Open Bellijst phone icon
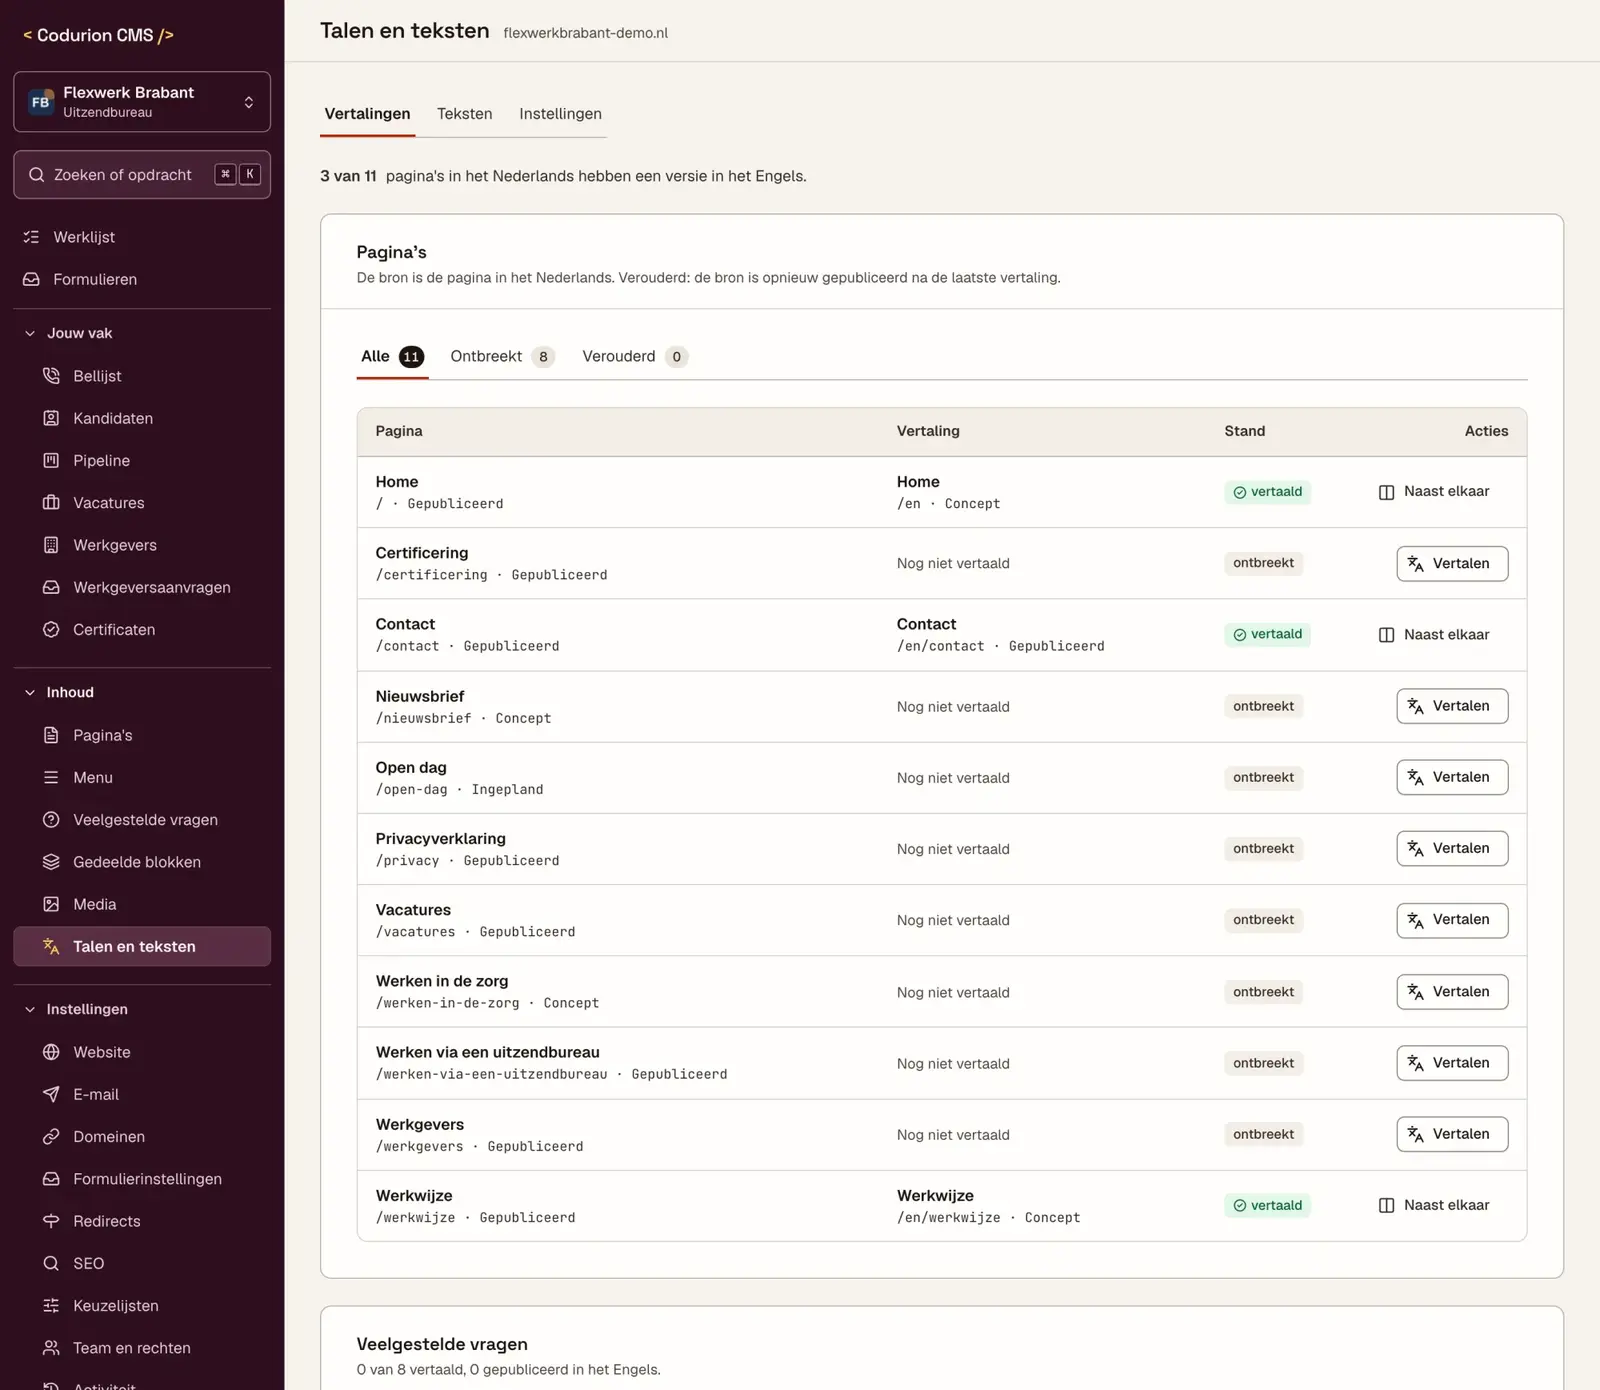This screenshot has width=1600, height=1390. point(51,376)
